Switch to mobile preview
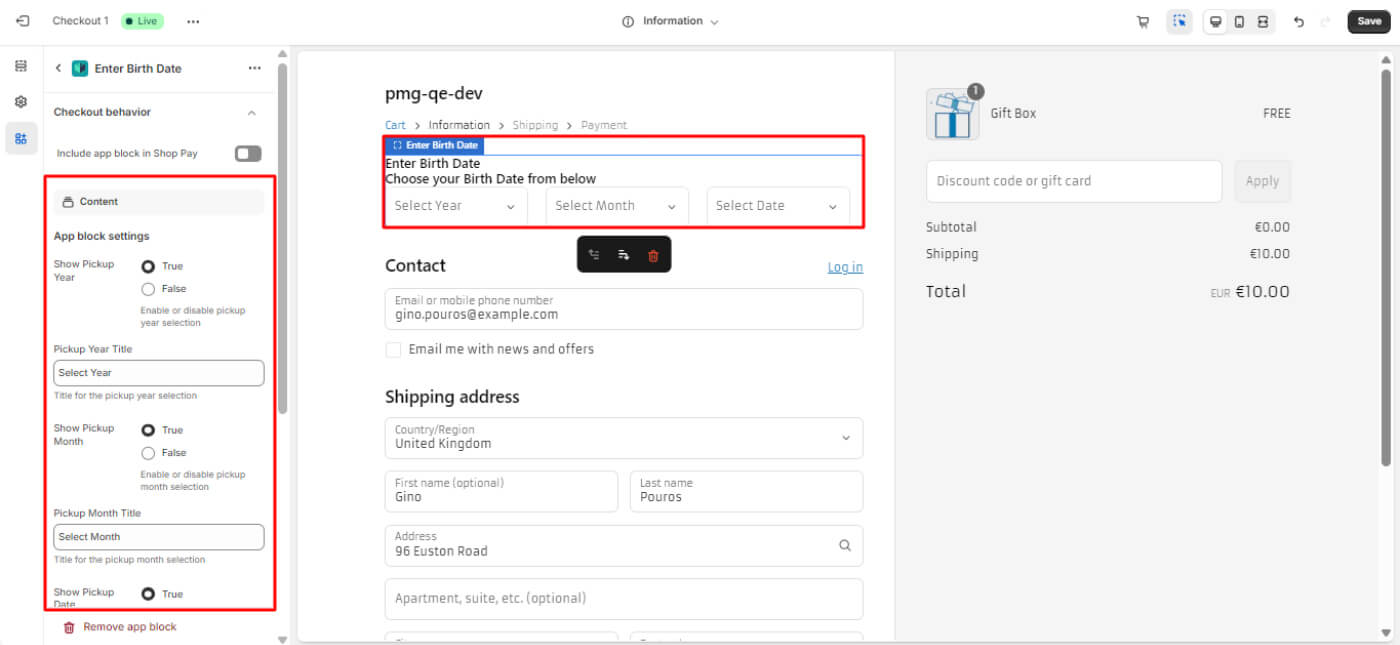The height and width of the screenshot is (645, 1400). click(1239, 22)
